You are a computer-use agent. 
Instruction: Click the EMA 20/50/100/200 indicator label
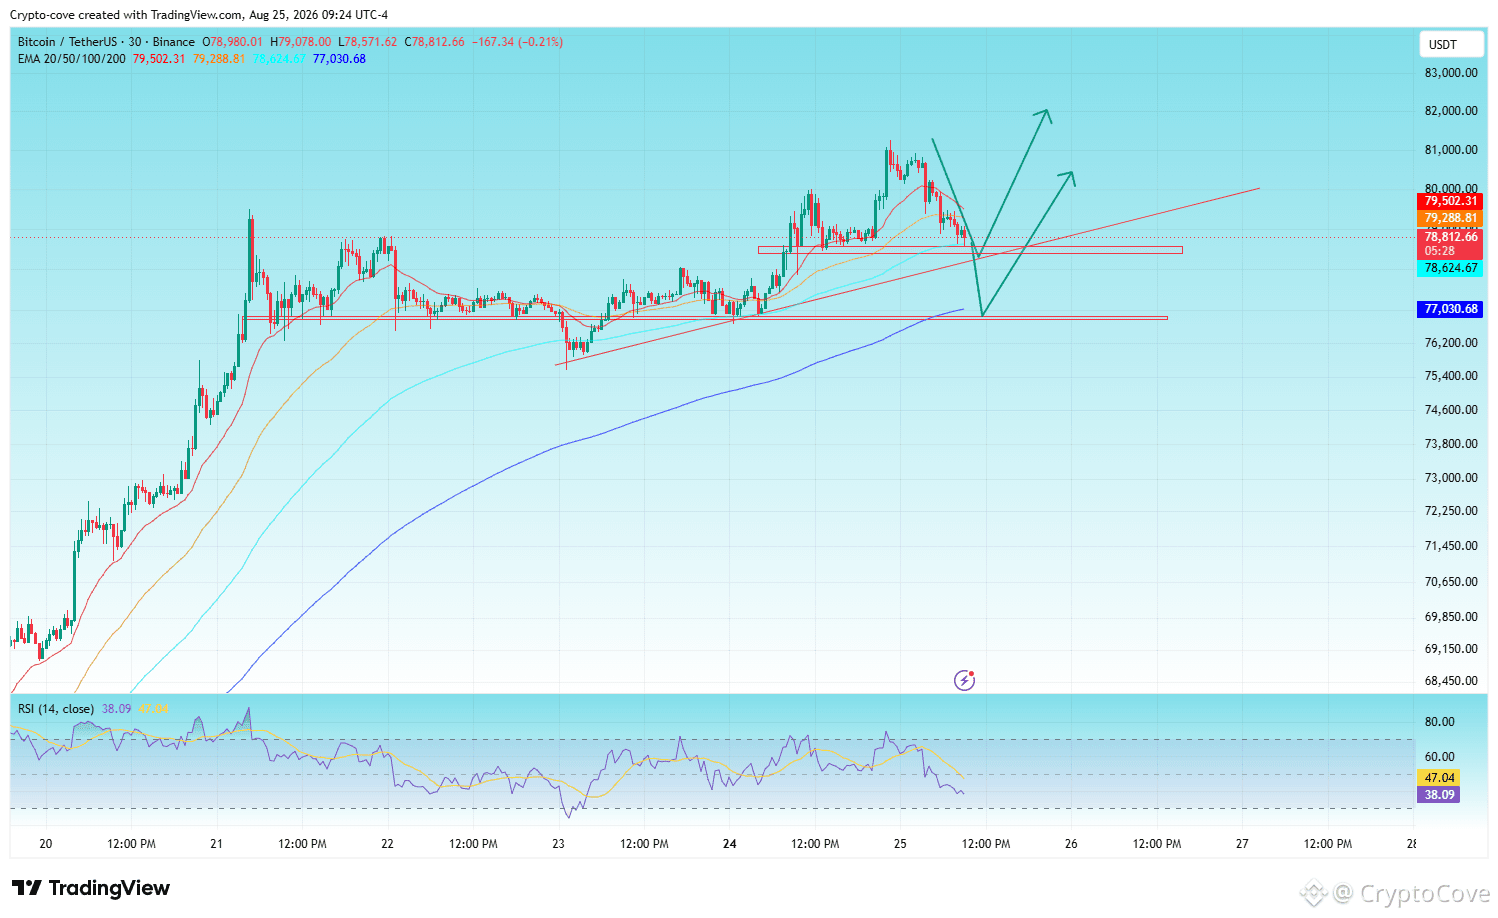click(72, 59)
